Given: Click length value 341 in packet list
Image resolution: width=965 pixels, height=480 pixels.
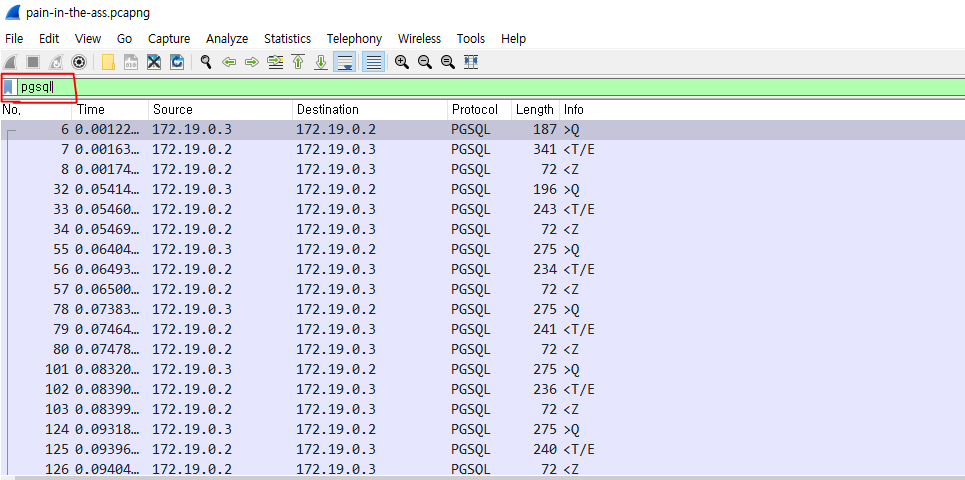Looking at the screenshot, I should tap(545, 150).
